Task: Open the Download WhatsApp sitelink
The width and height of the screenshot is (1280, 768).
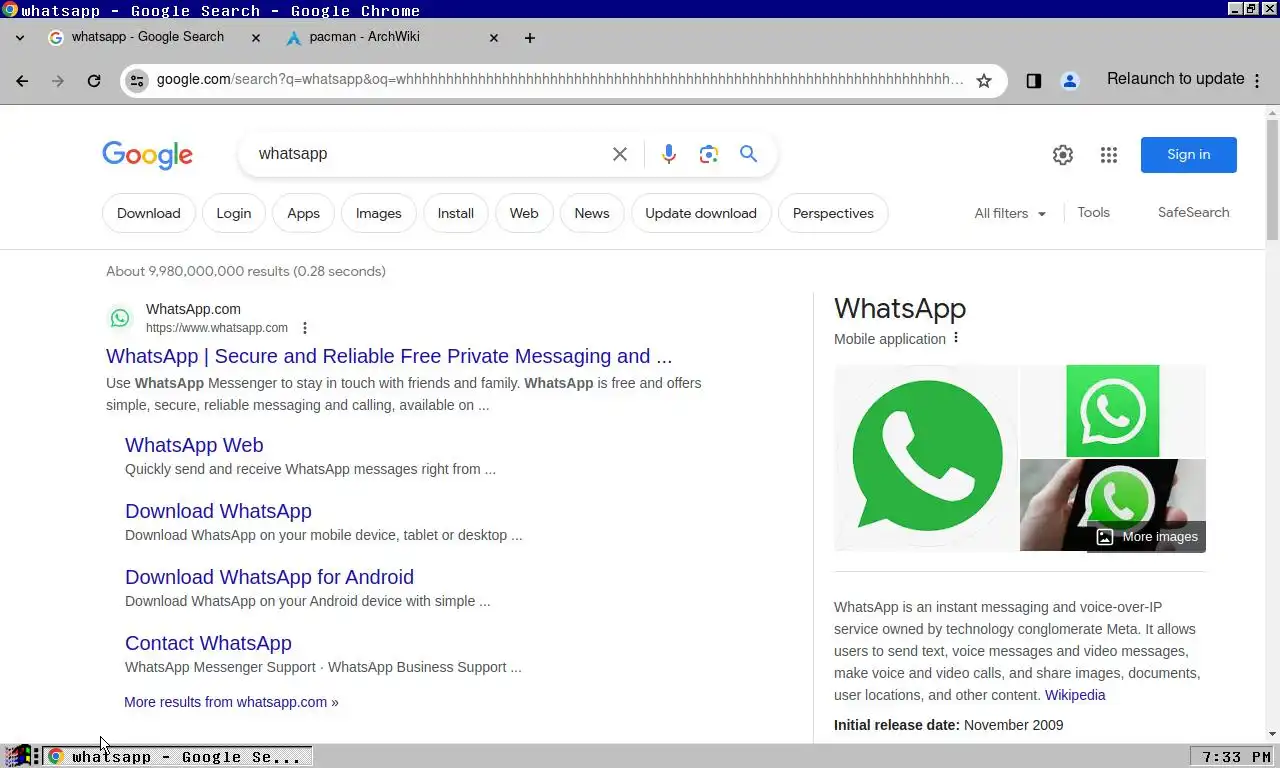Action: [x=218, y=511]
